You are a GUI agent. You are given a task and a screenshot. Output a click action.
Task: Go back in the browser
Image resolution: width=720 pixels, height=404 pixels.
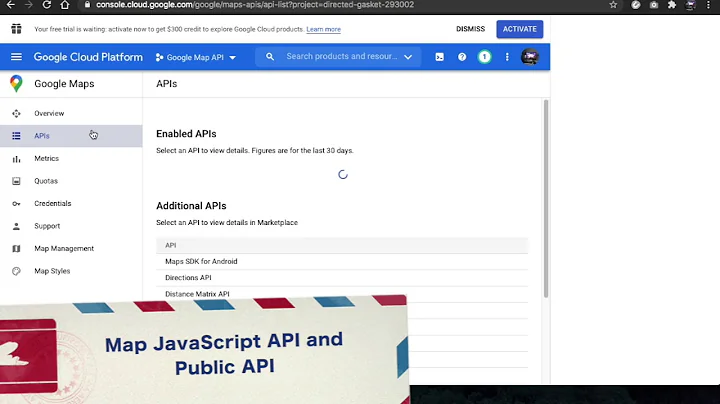tap(11, 5)
